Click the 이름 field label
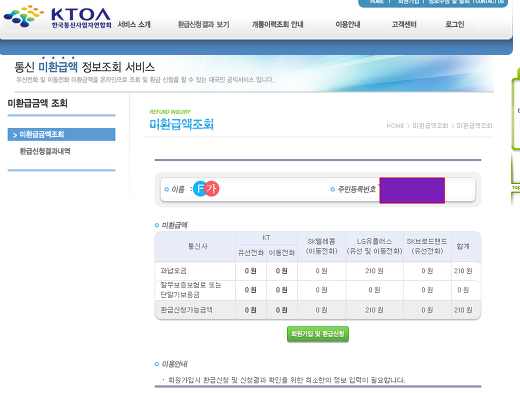Screen dimensions: 520x393 (x=178, y=189)
